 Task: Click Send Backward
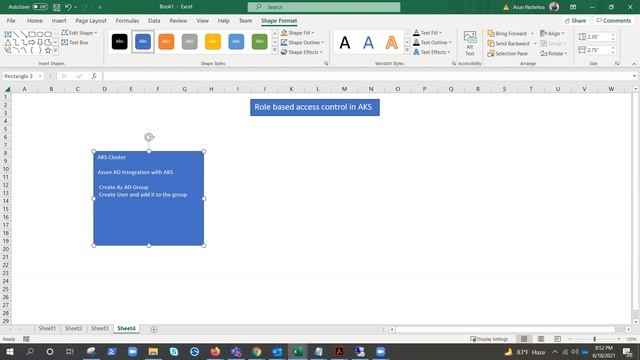509,43
